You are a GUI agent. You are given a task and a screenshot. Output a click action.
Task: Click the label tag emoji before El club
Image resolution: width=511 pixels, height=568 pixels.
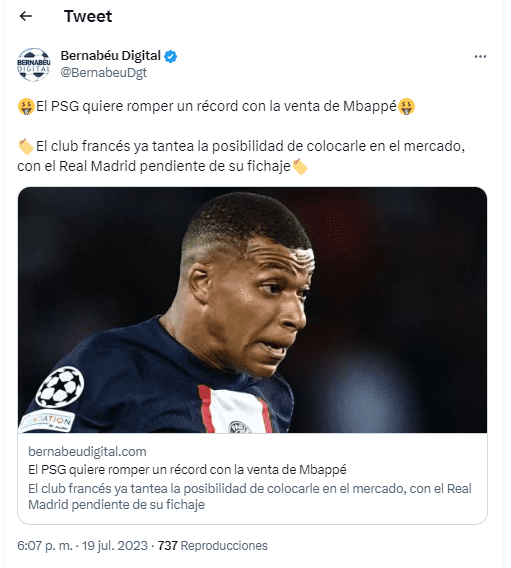coord(26,146)
